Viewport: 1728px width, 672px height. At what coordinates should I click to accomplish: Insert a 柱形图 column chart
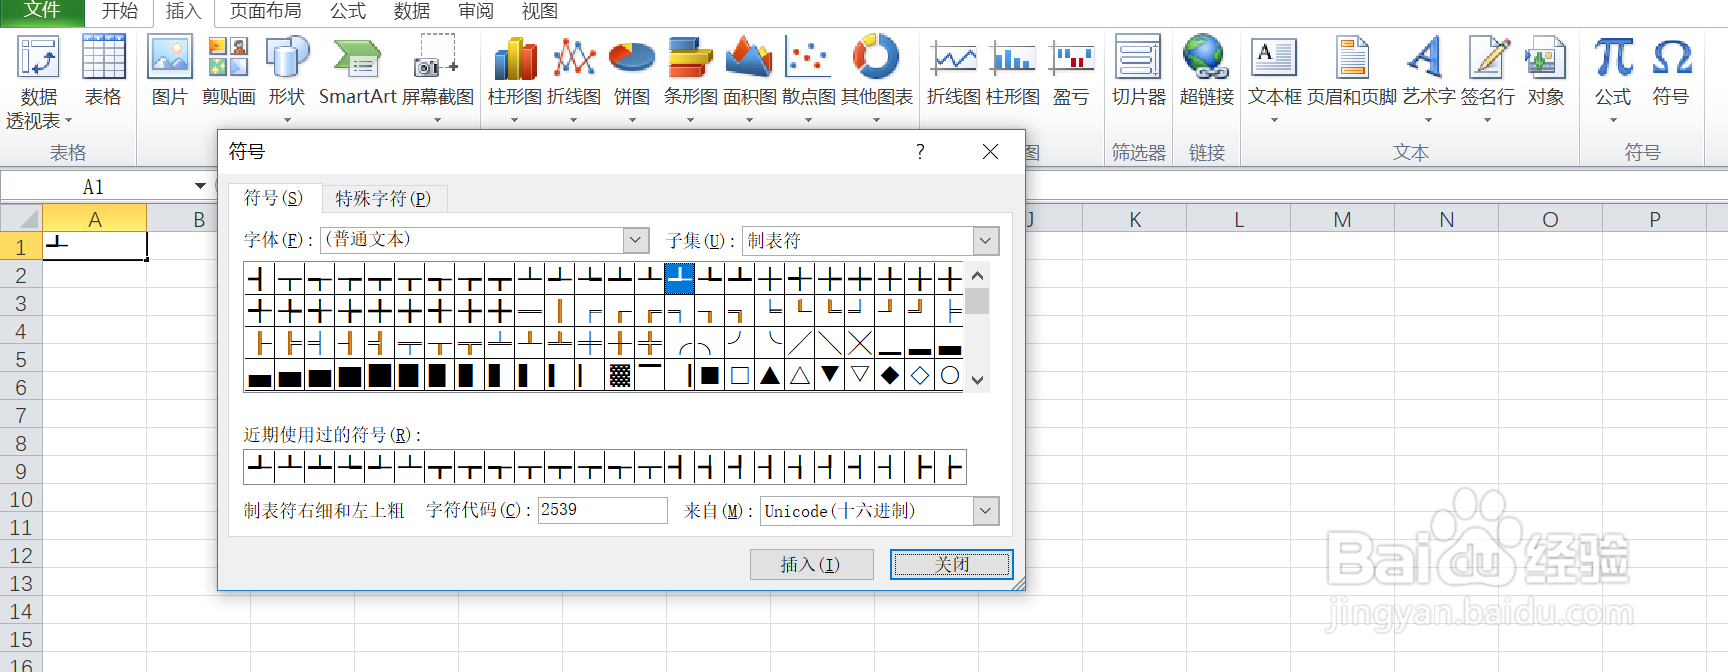pyautogui.click(x=515, y=78)
